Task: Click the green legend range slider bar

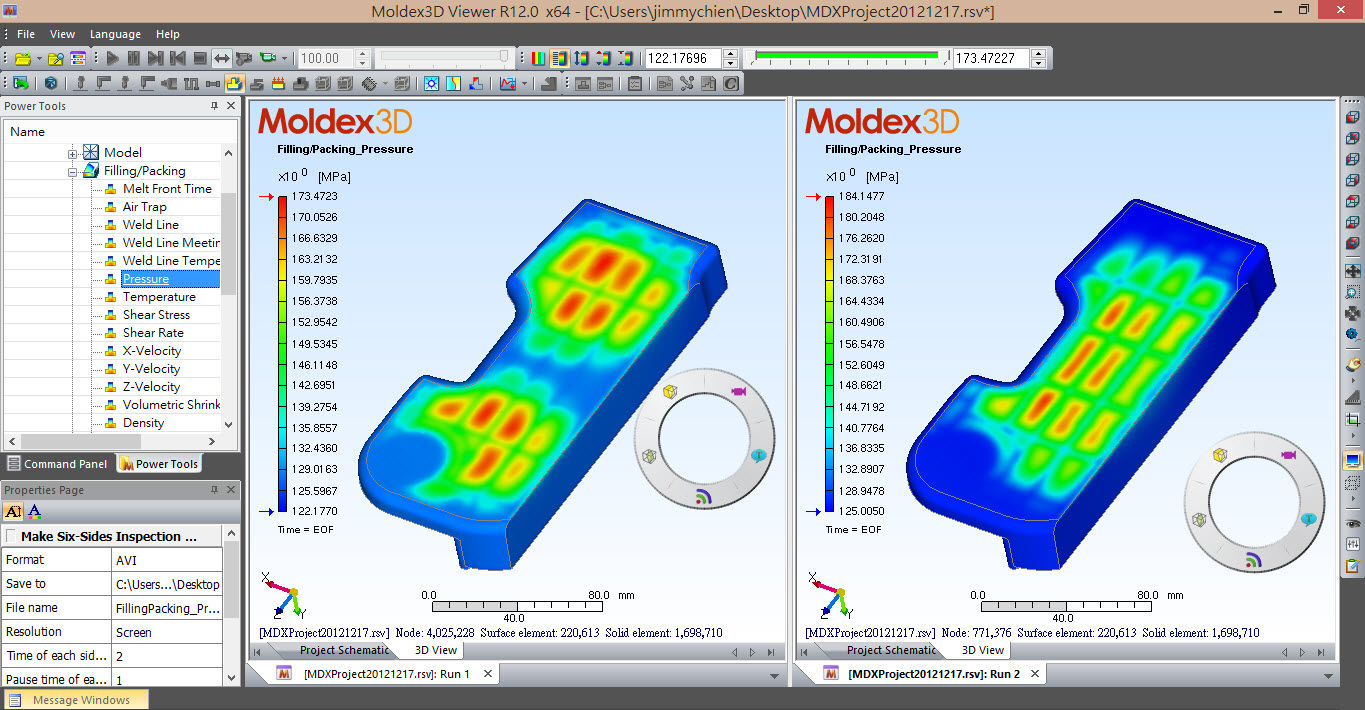Action: point(846,56)
